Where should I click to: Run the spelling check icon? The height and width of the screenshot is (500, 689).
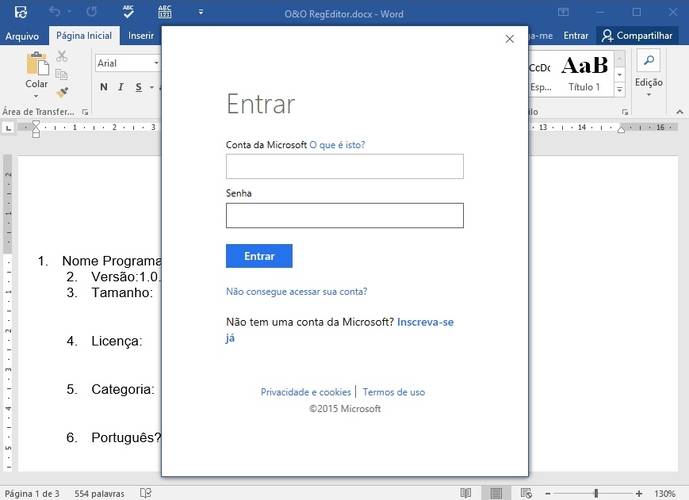(x=128, y=12)
